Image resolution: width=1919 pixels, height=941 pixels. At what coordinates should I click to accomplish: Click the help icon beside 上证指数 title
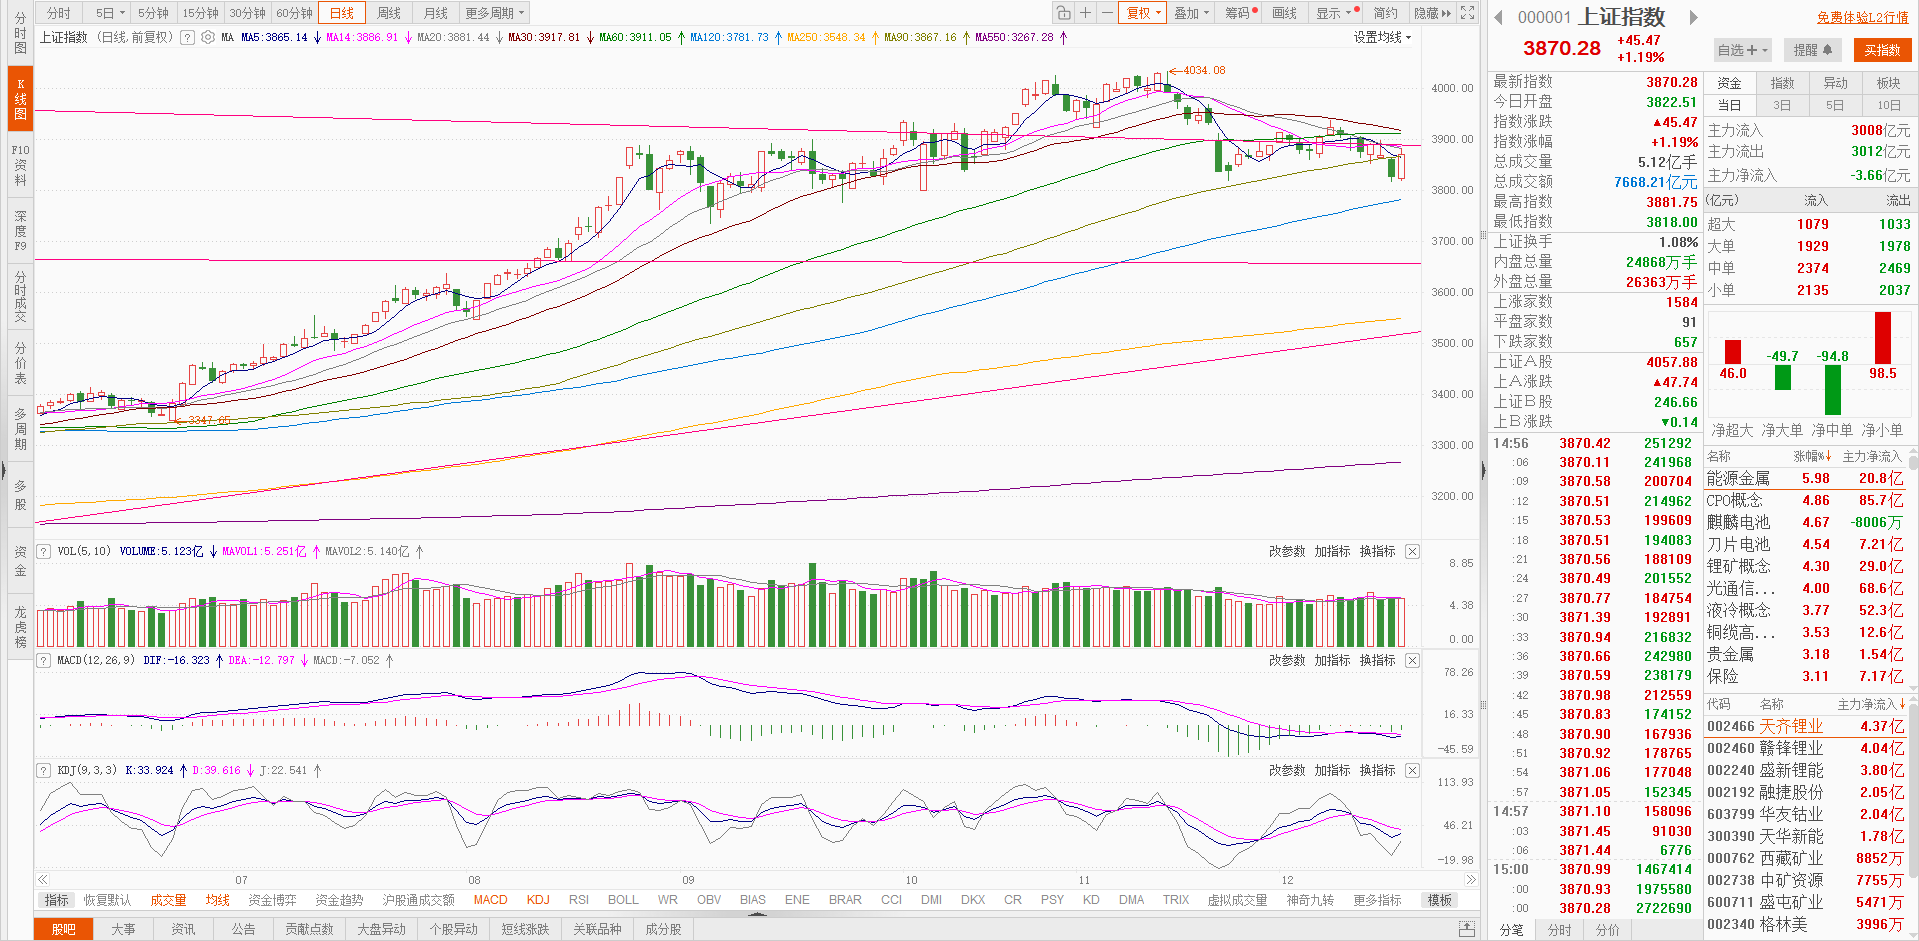tap(187, 37)
